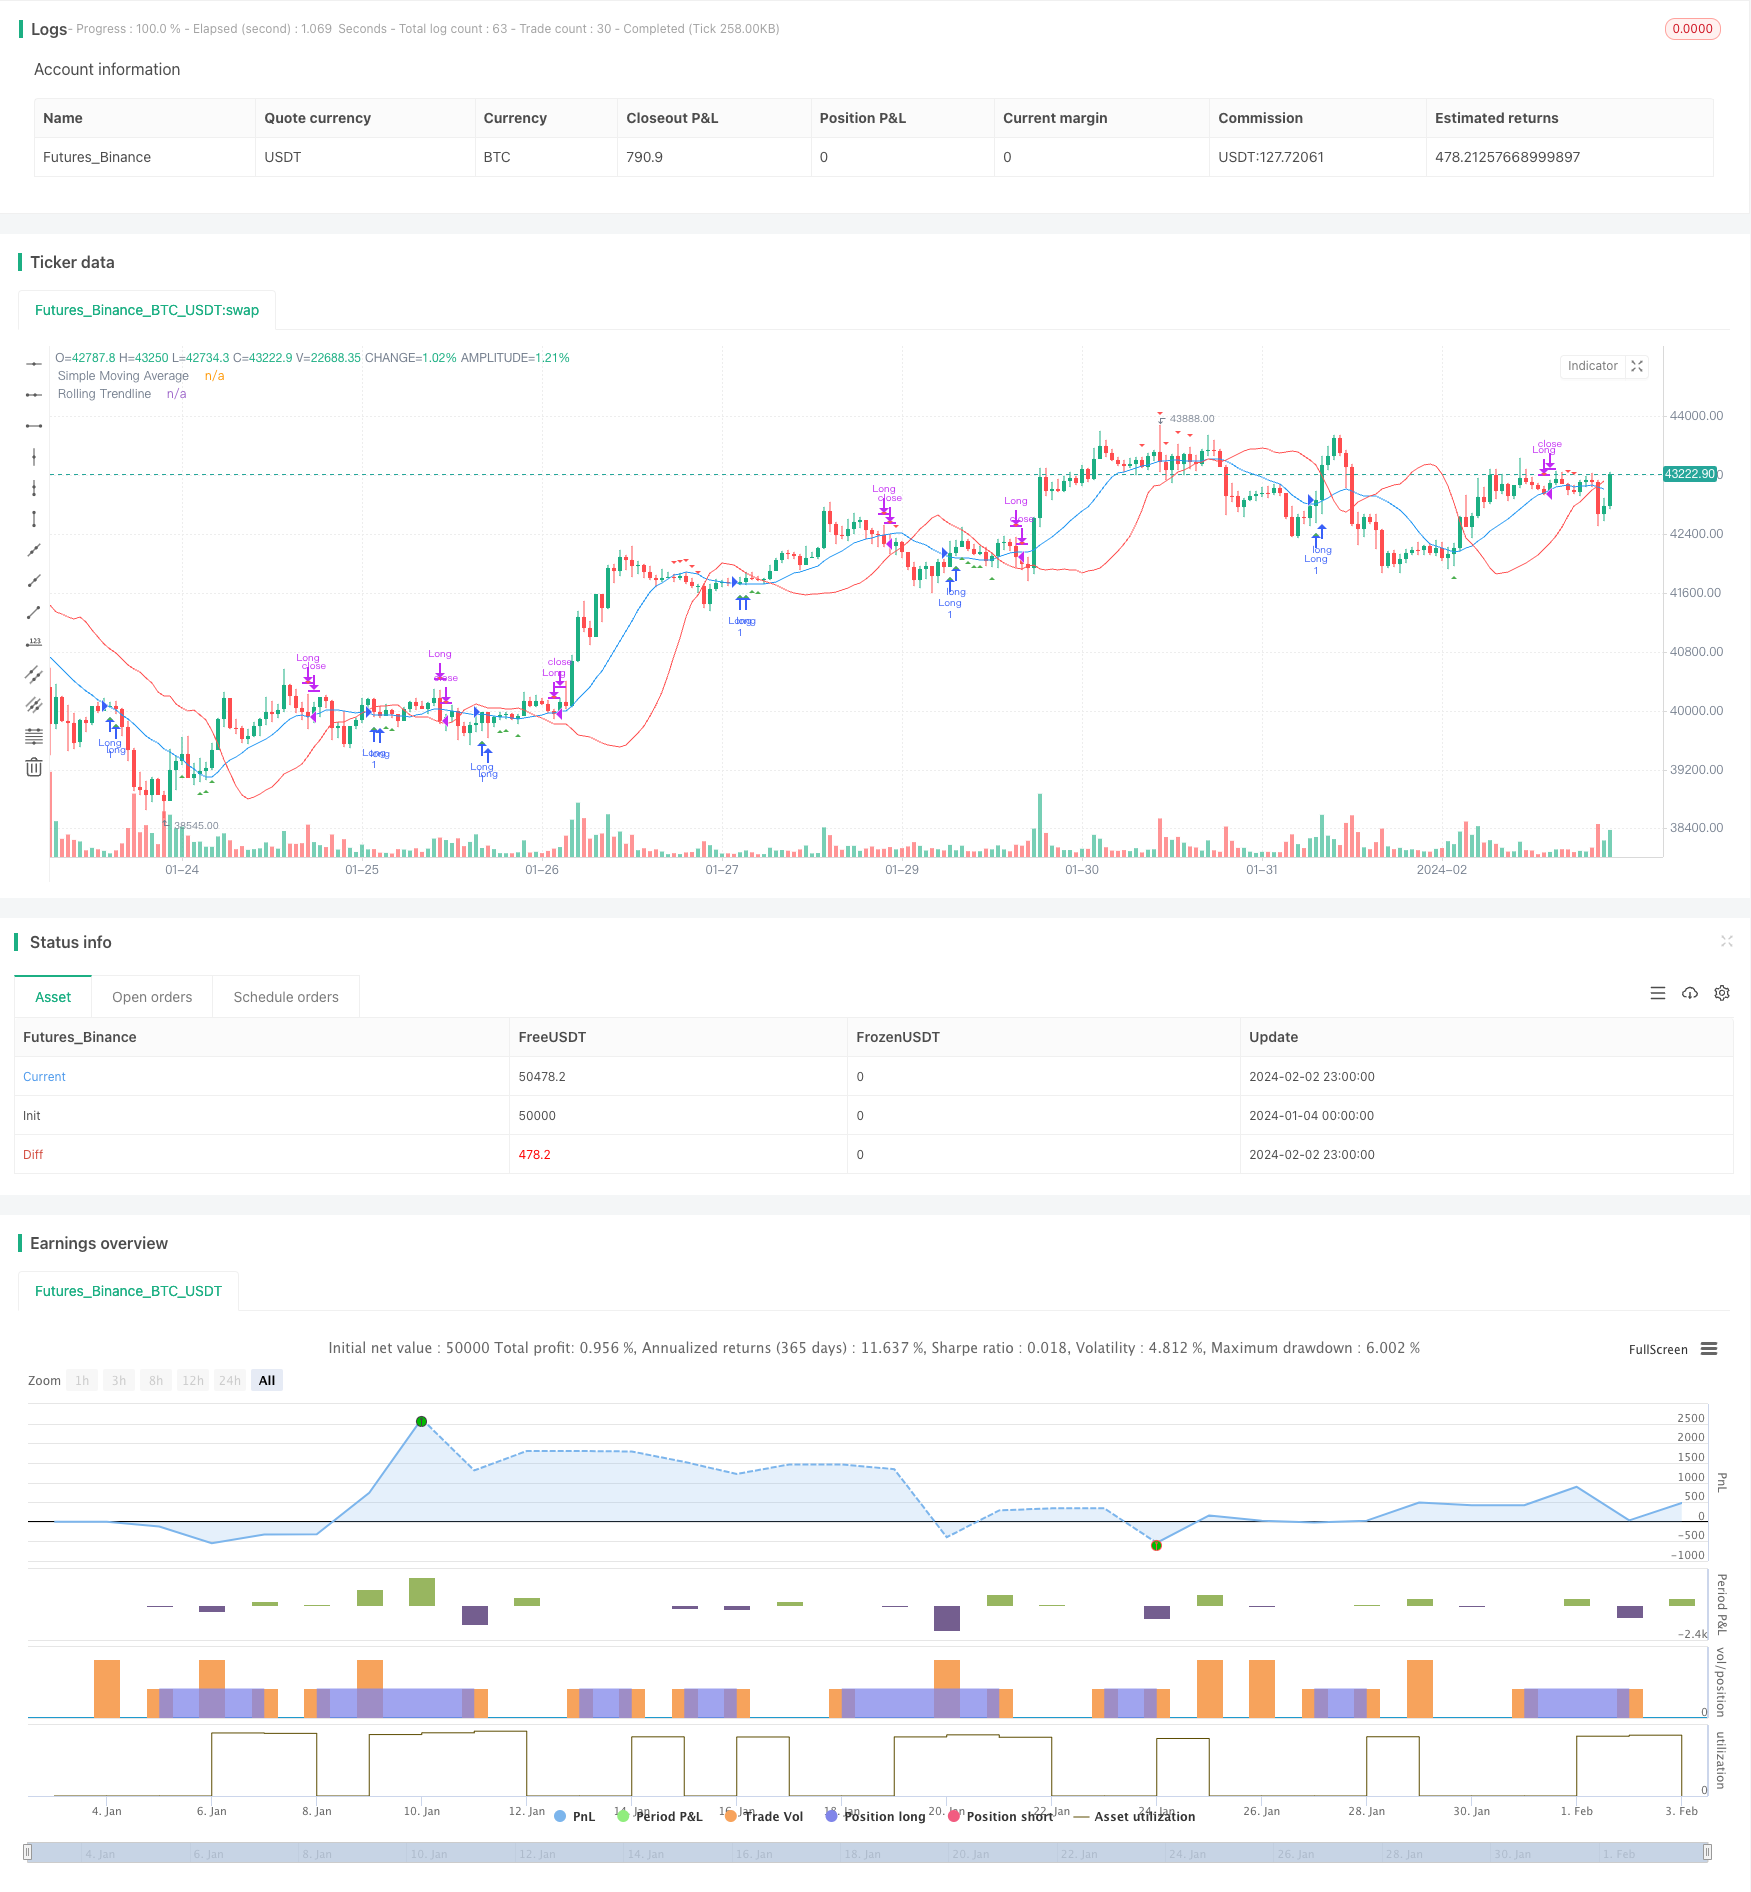This screenshot has height=1892, width=1751.
Task: Click the Futures_Binance cell in account table
Action: [97, 157]
